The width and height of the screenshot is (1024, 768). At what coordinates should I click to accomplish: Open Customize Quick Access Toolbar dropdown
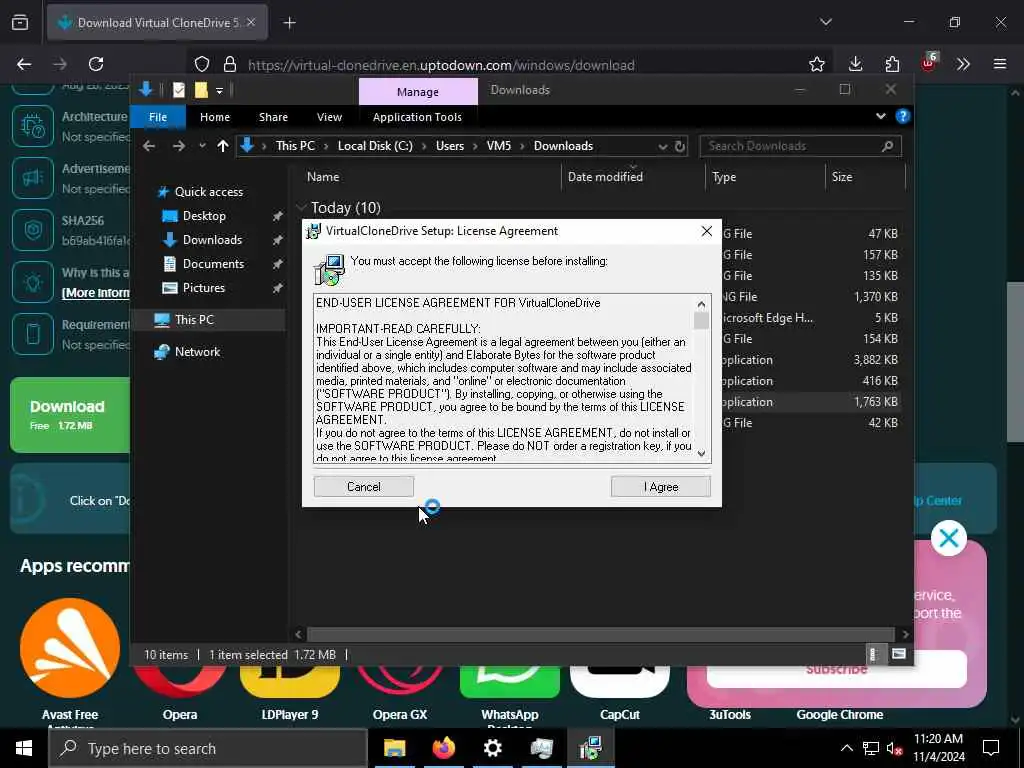coord(219,91)
